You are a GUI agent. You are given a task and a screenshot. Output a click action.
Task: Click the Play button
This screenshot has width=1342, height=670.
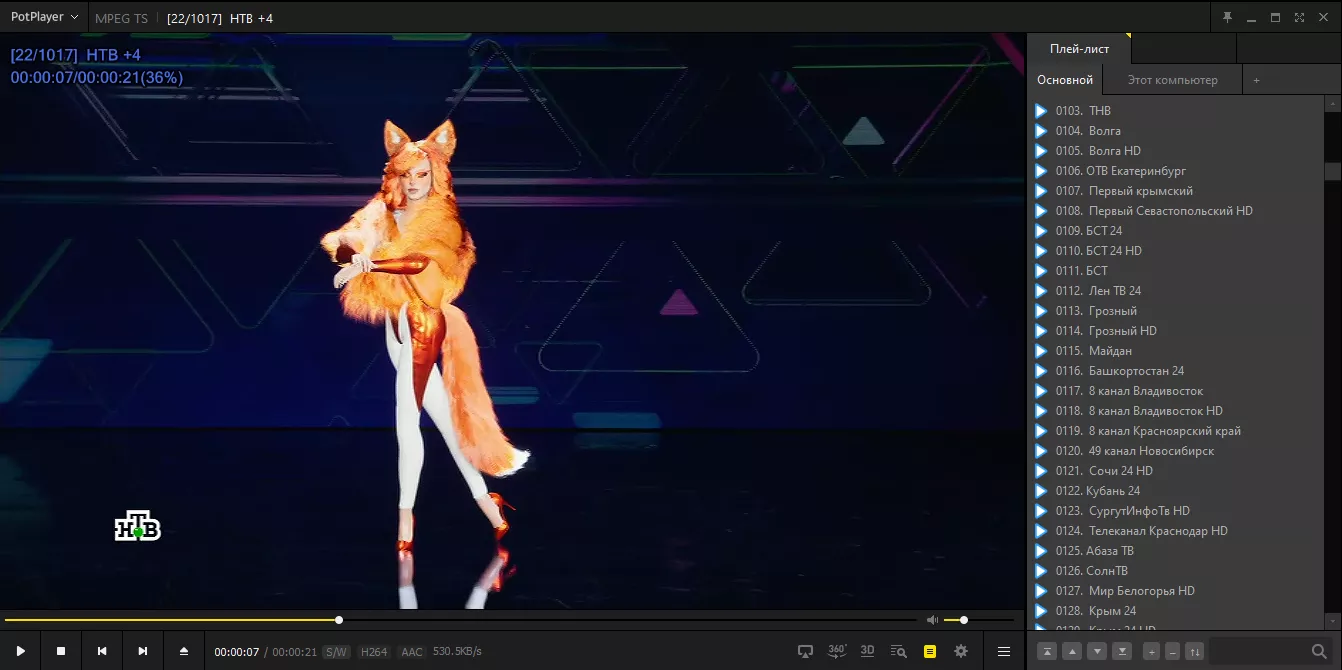point(20,651)
